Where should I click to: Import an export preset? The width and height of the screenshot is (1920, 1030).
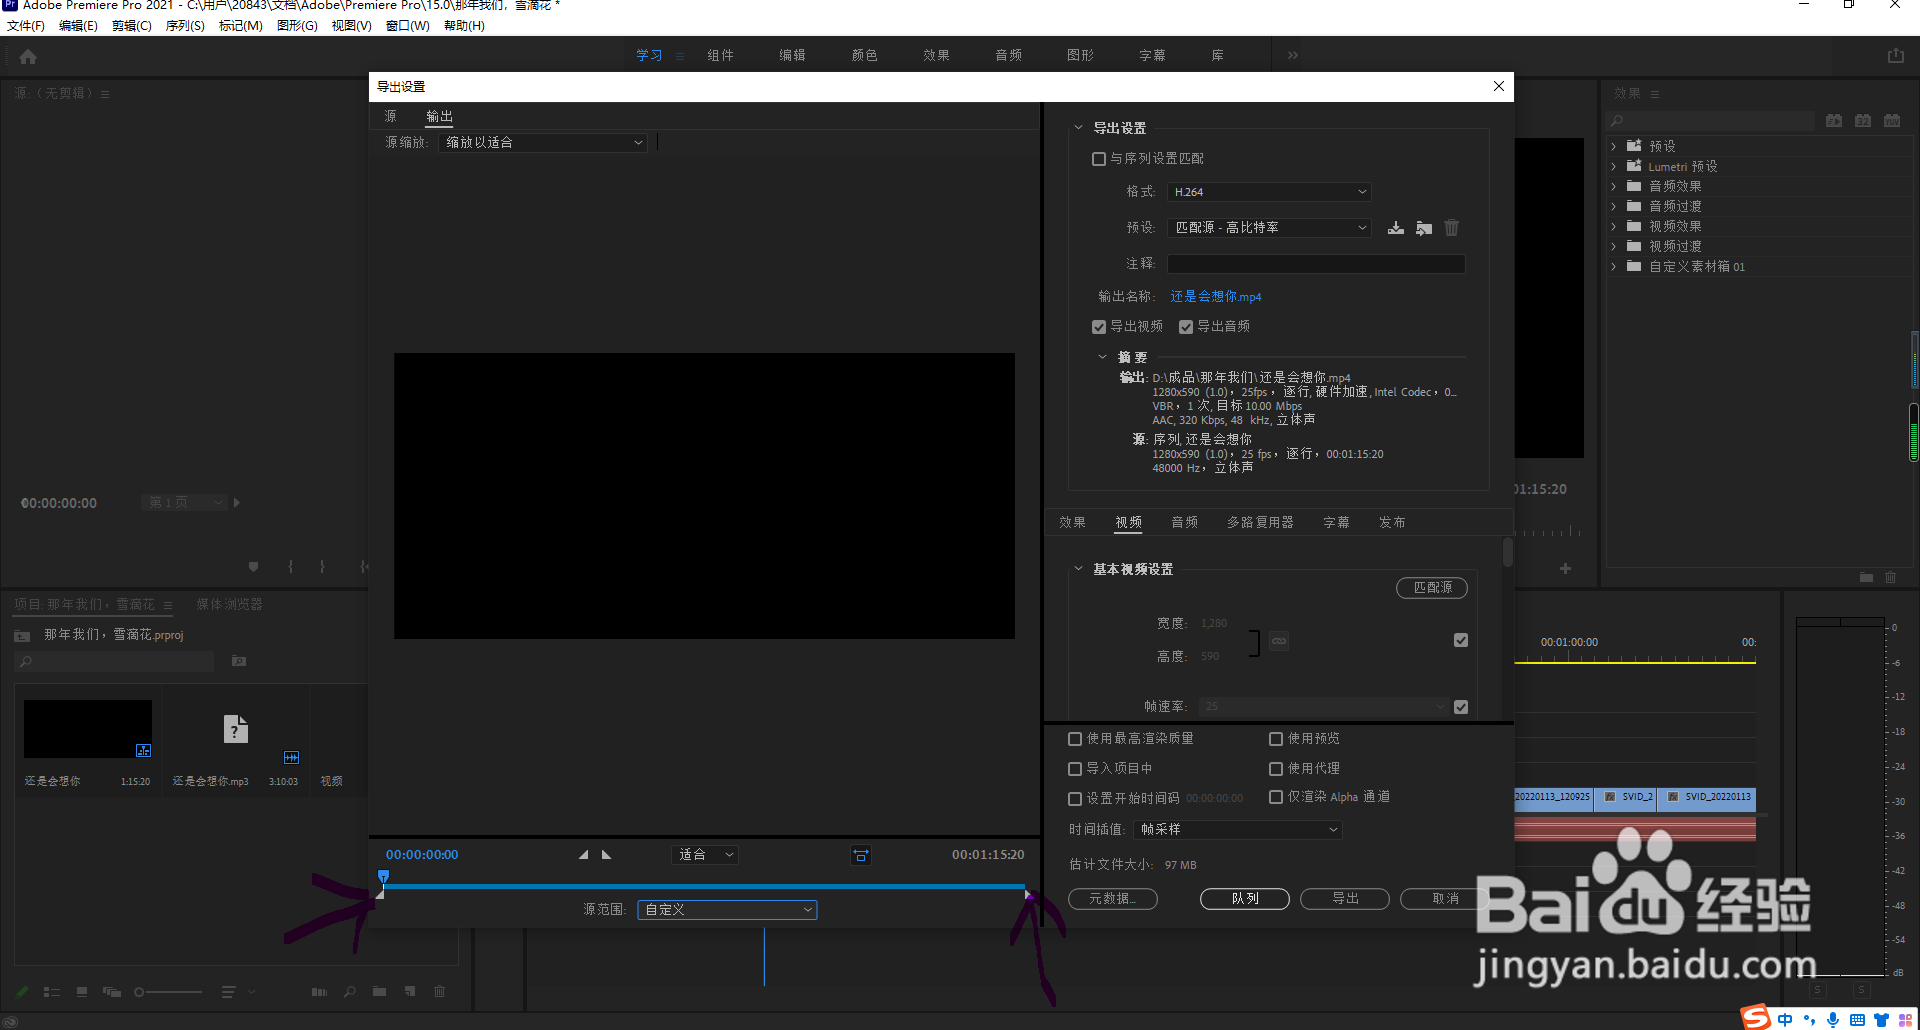[1424, 228]
